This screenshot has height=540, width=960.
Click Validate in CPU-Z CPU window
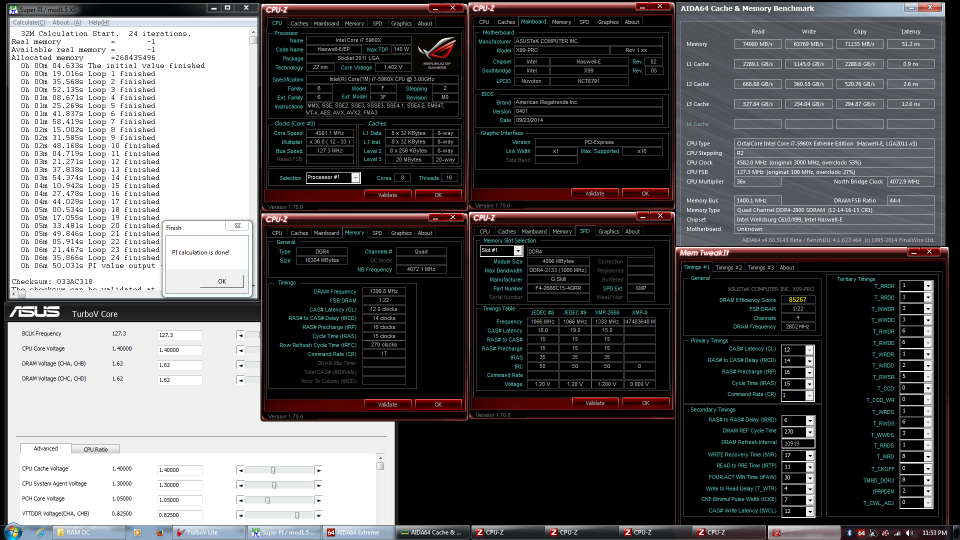[388, 195]
